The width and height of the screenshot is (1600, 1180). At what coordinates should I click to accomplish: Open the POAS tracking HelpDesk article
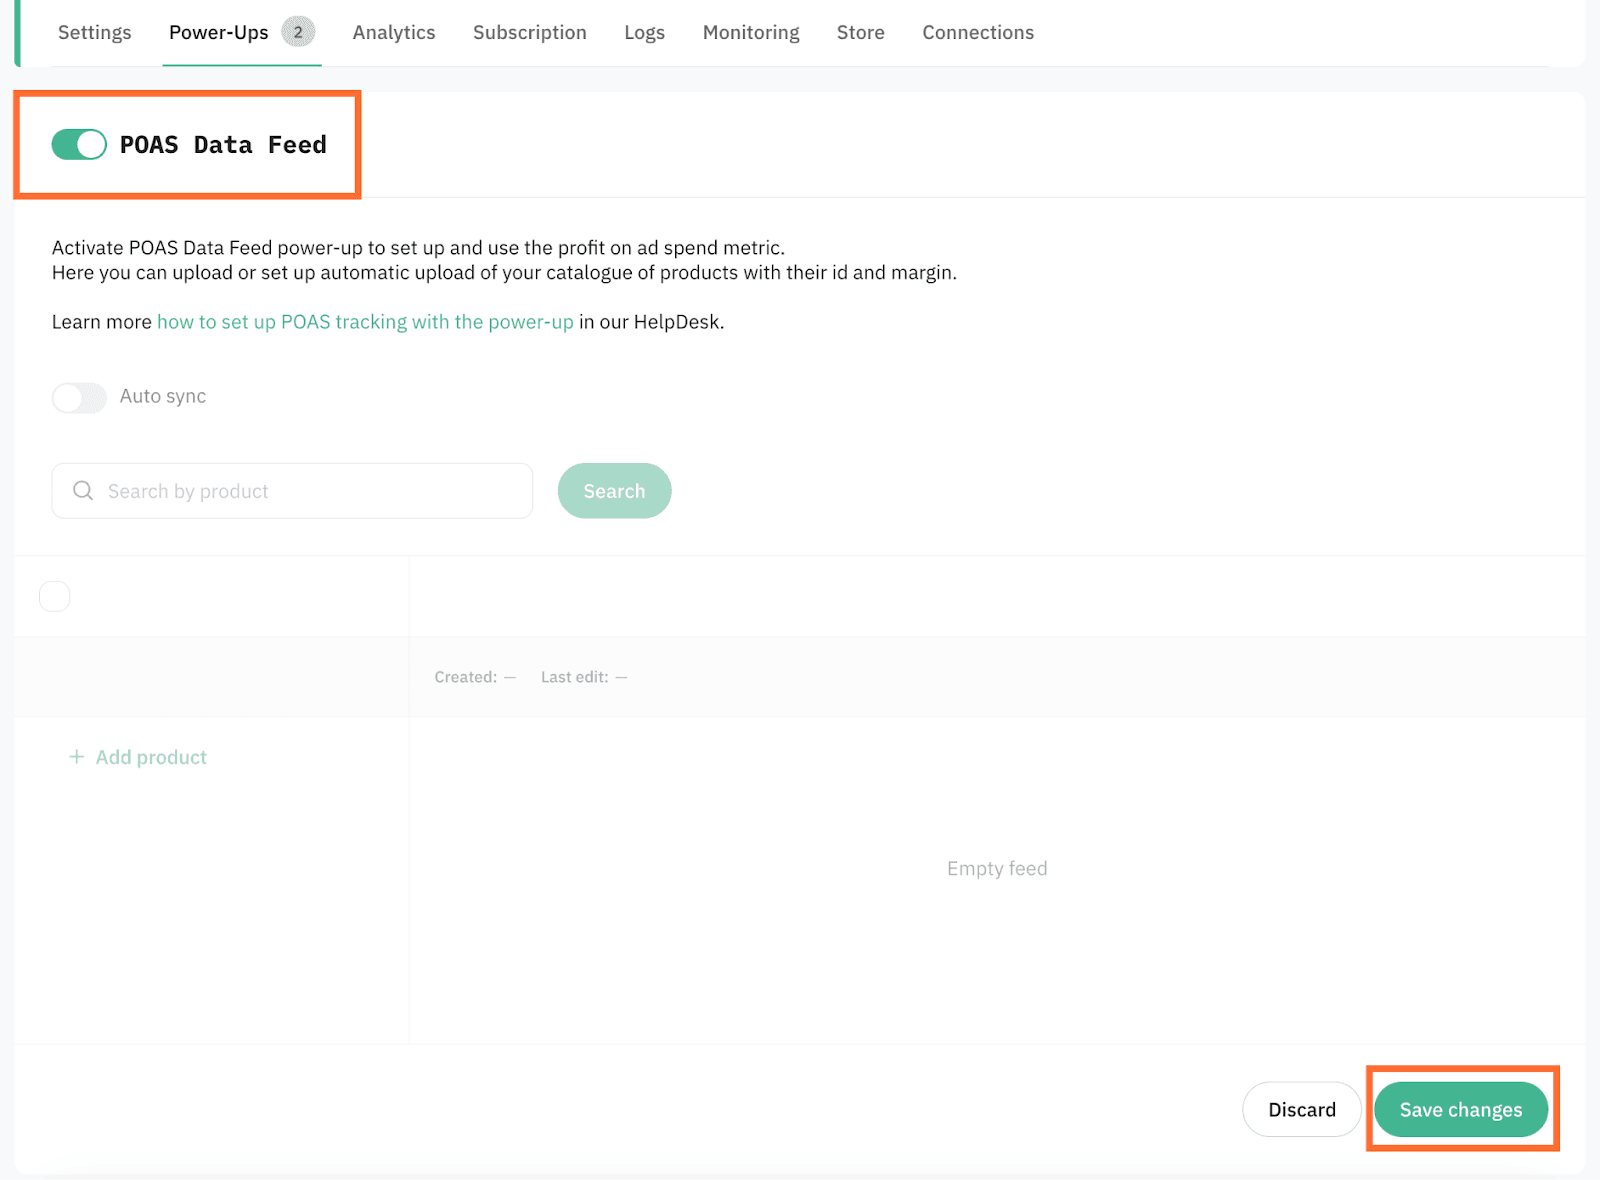(x=365, y=322)
